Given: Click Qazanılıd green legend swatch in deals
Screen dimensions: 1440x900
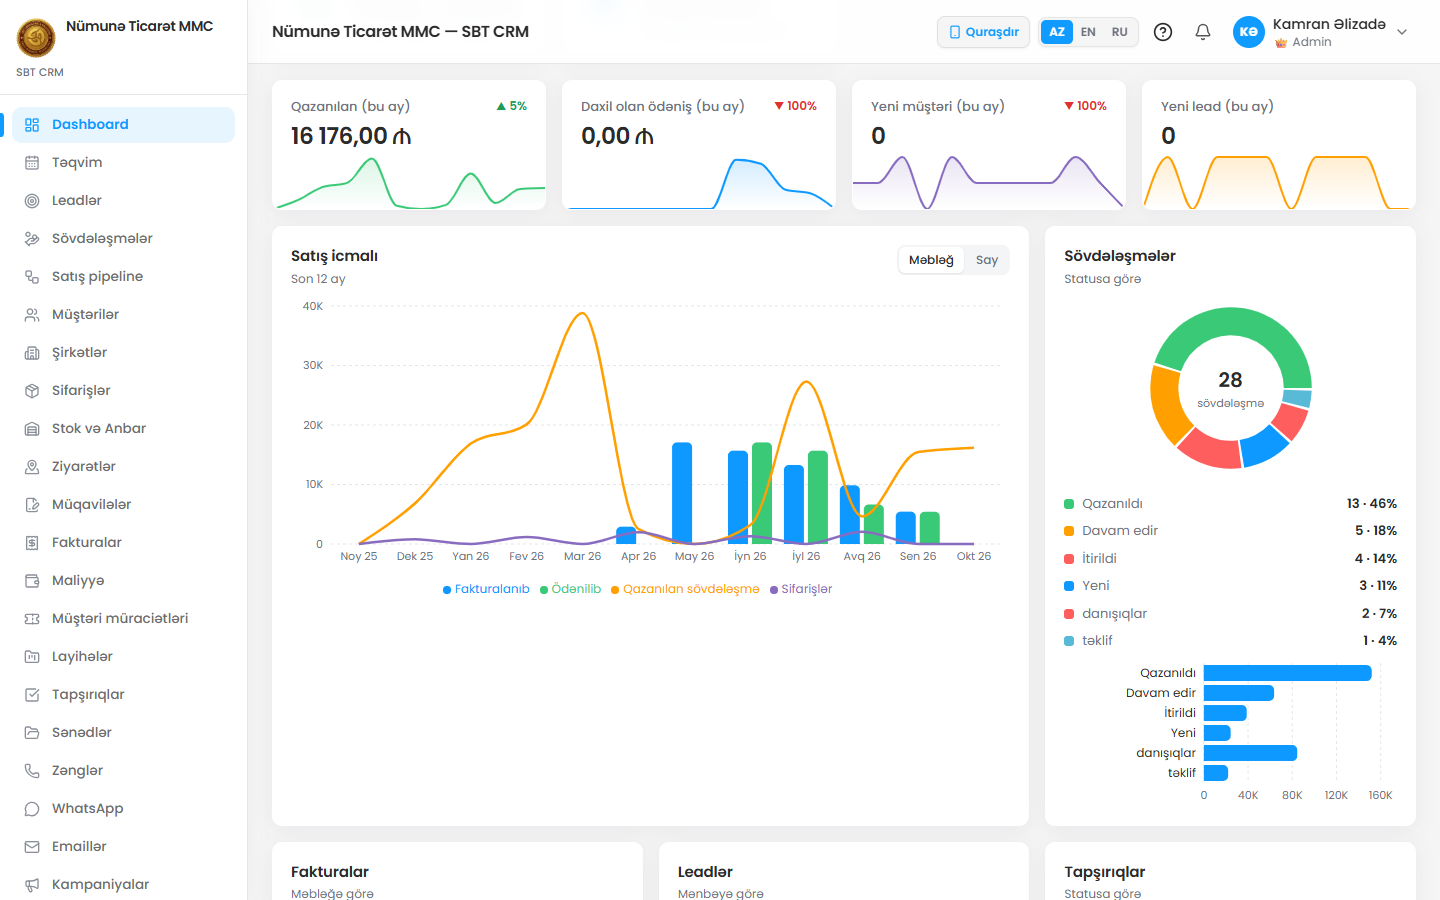Looking at the screenshot, I should pos(1069,504).
